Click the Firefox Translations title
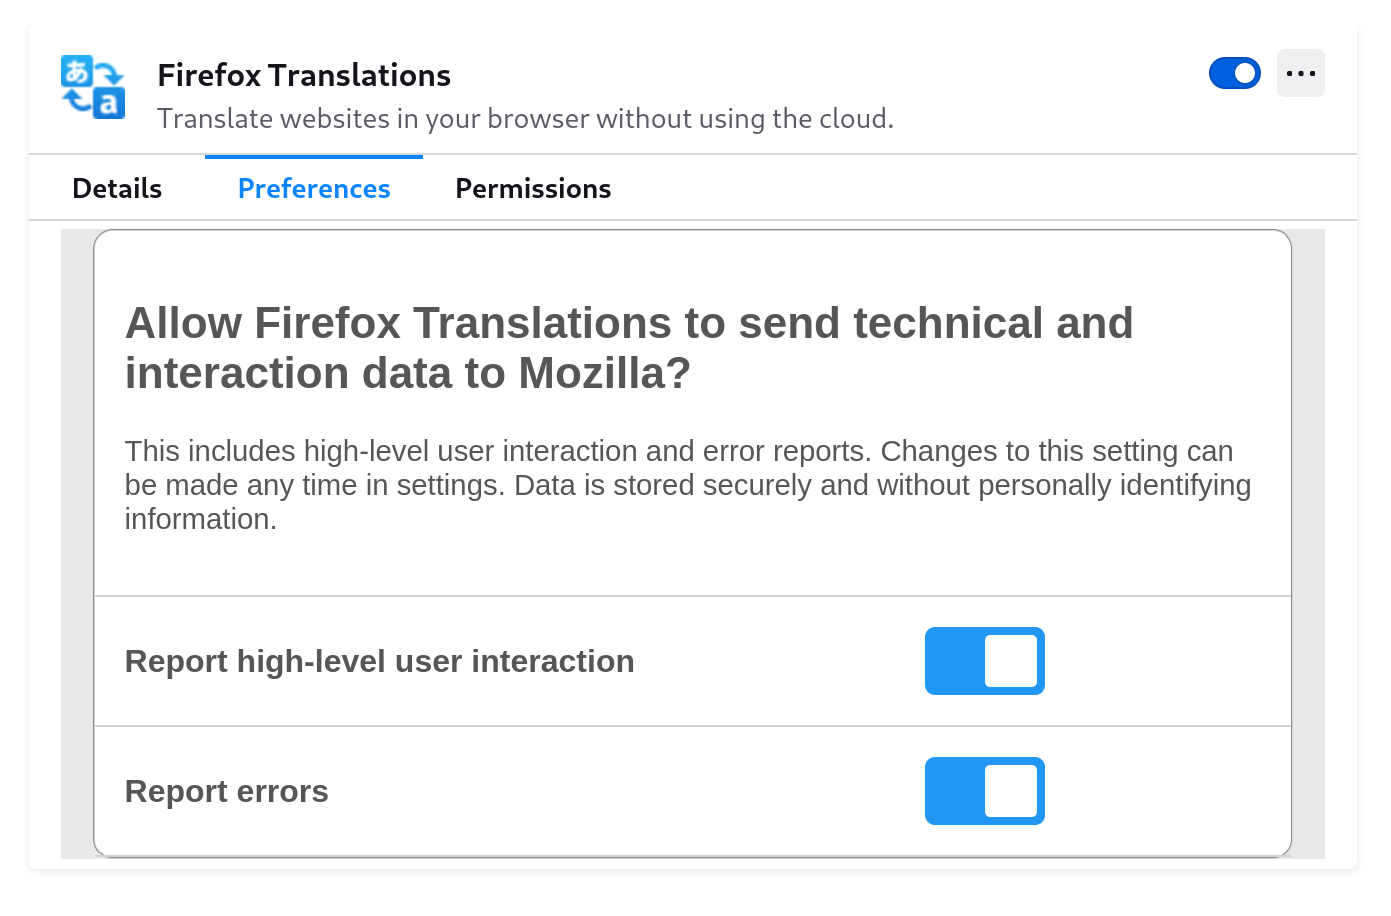1391x916 pixels. click(304, 75)
